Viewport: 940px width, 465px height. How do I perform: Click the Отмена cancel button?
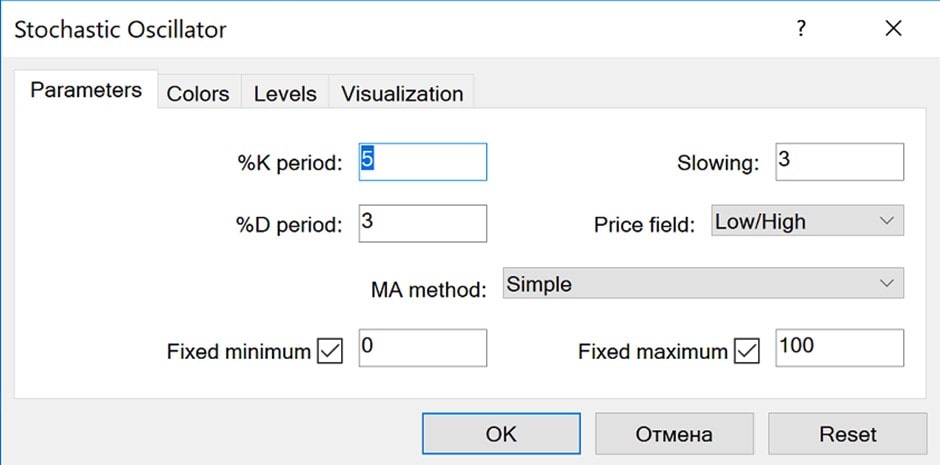coord(674,434)
